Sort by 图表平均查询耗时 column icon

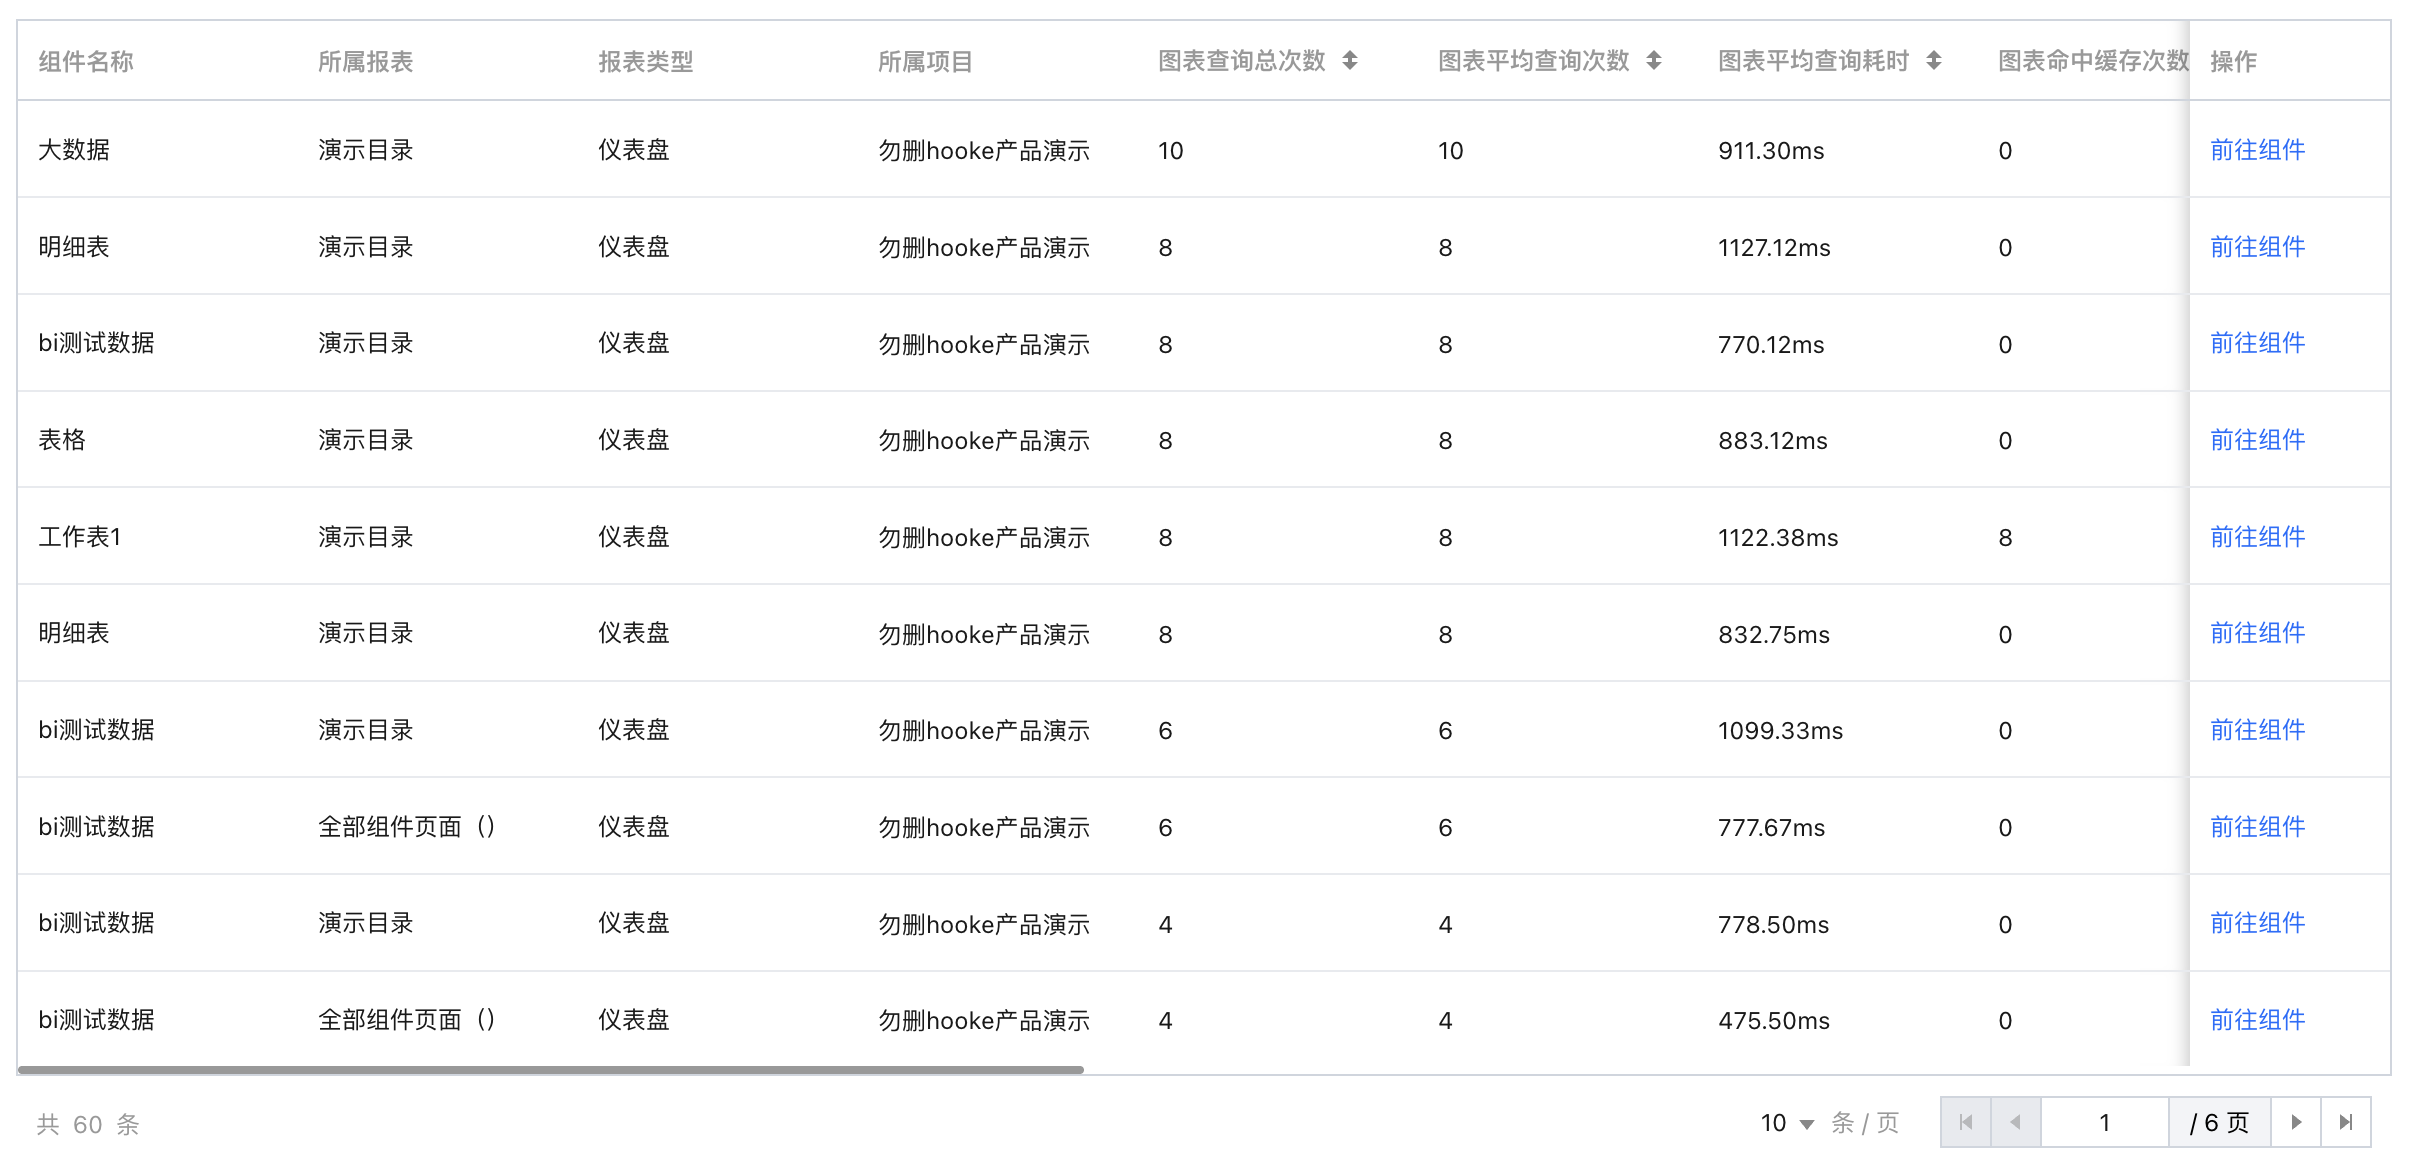[x=1933, y=61]
